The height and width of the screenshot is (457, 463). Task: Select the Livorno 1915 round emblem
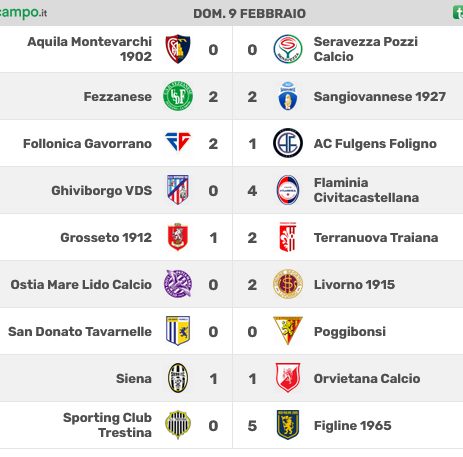pyautogui.click(x=288, y=284)
